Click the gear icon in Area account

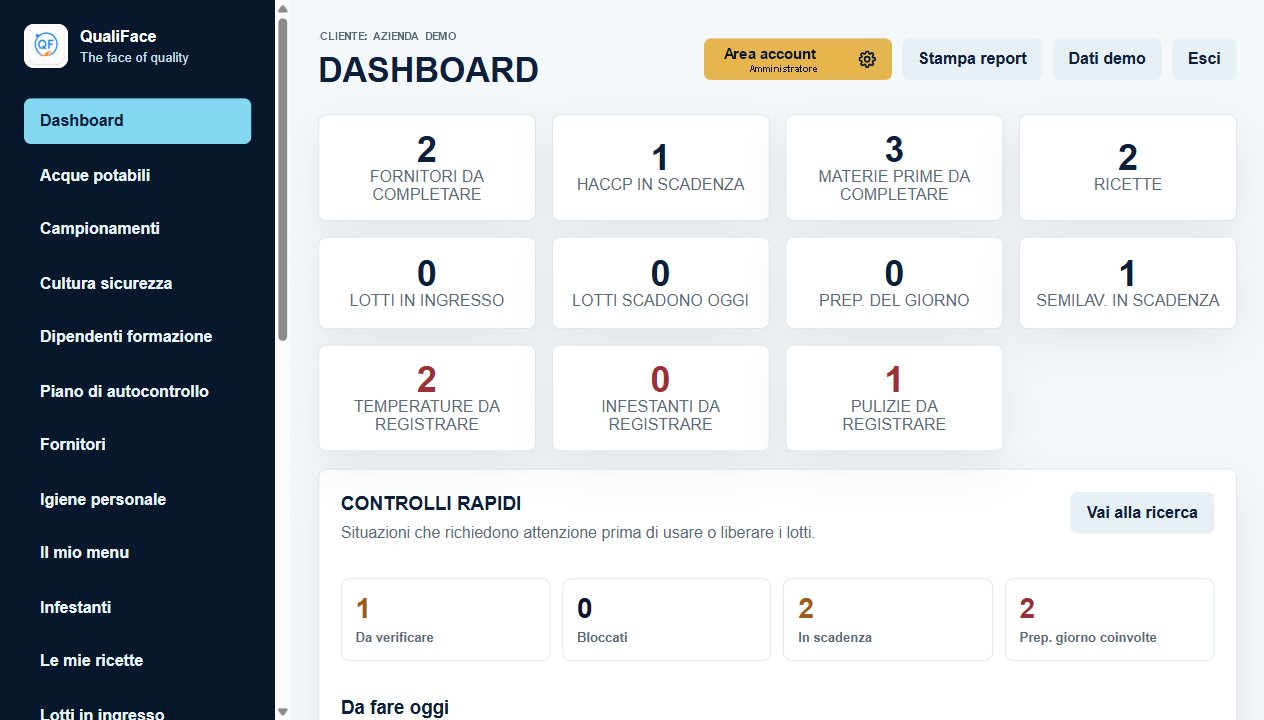tap(867, 59)
